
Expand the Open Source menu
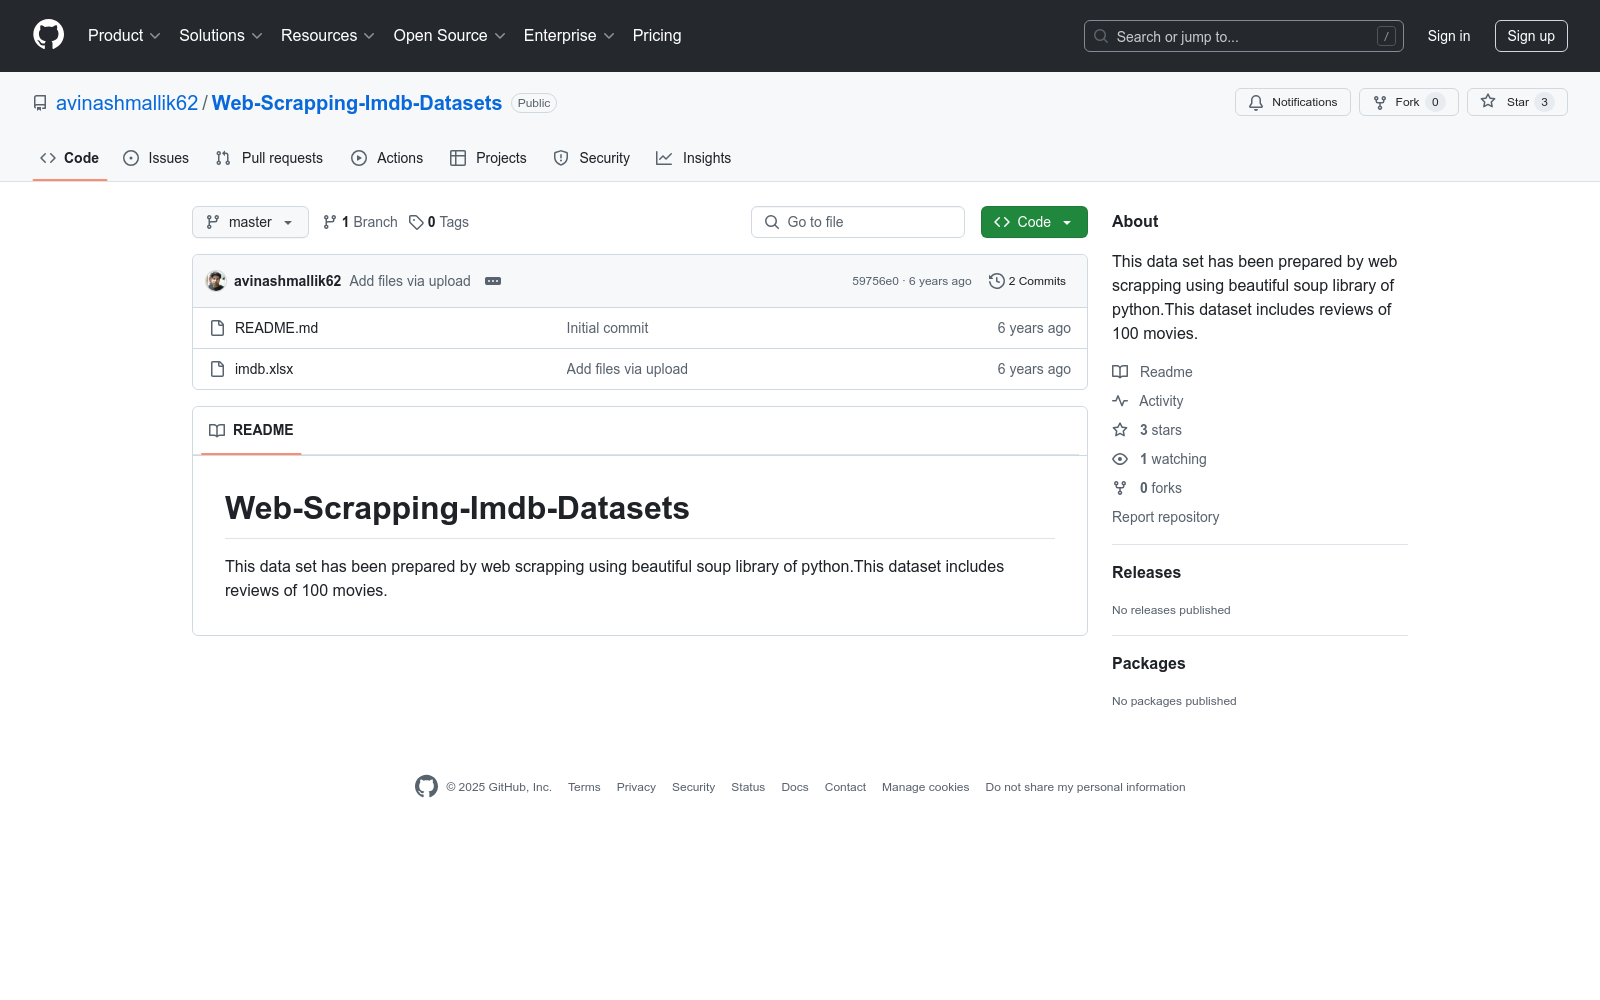point(450,35)
